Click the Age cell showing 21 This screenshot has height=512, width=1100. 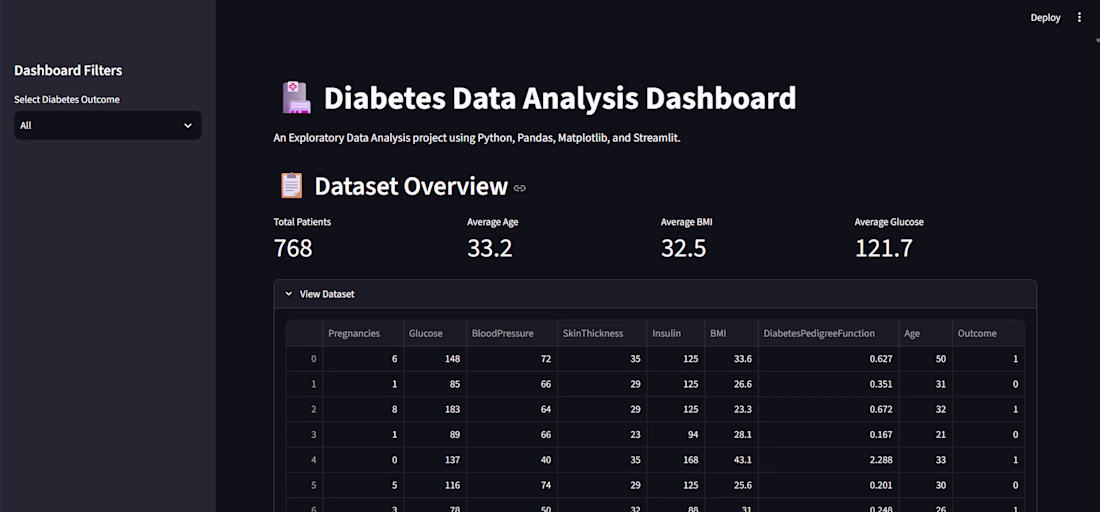[925, 434]
